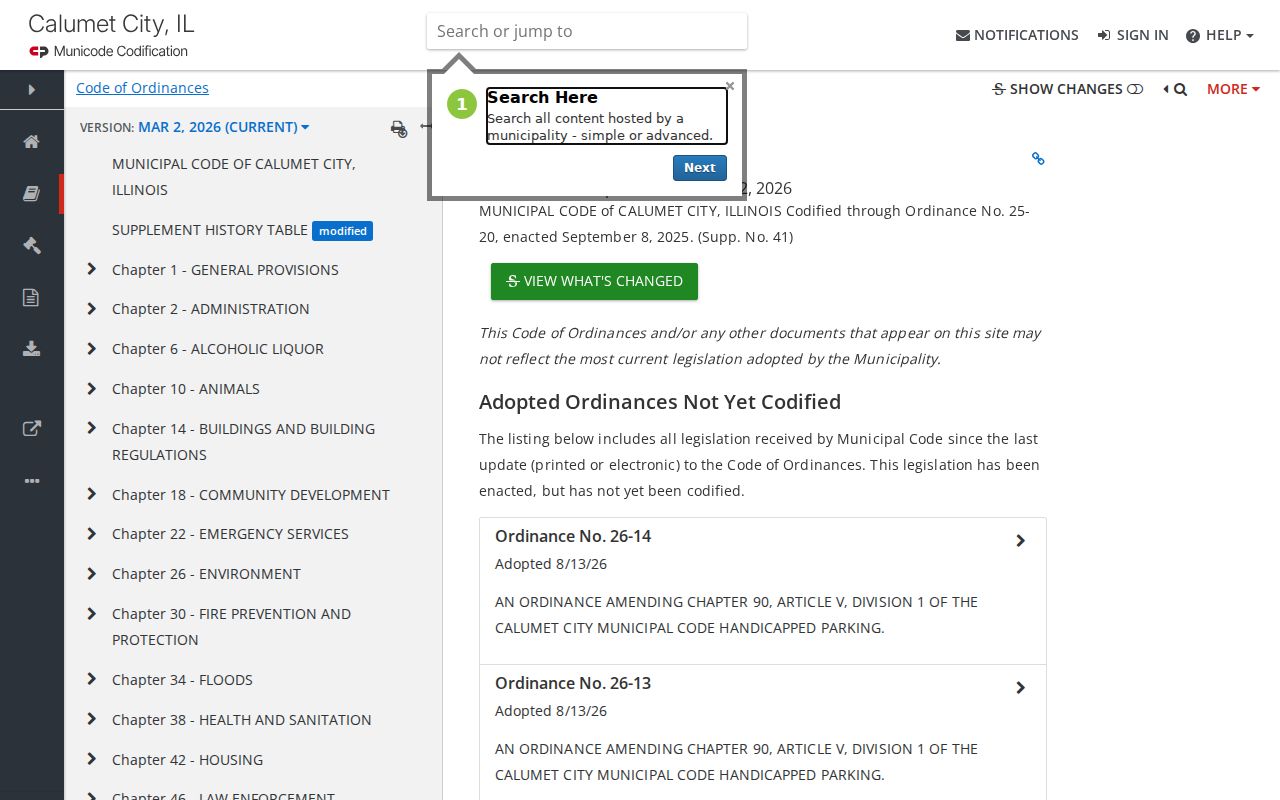Expand the left sidebar arrow
This screenshot has width=1280, height=800.
pos(31,89)
